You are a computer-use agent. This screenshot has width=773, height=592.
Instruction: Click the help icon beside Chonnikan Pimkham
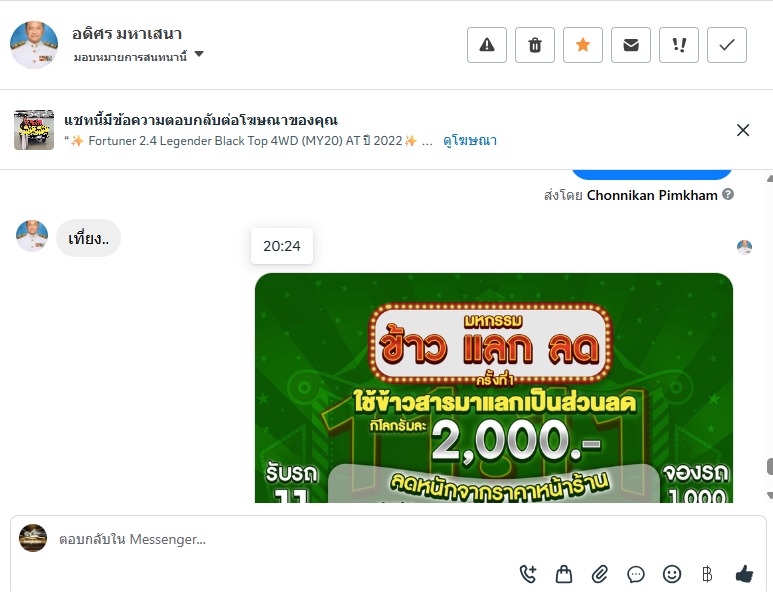click(x=728, y=194)
